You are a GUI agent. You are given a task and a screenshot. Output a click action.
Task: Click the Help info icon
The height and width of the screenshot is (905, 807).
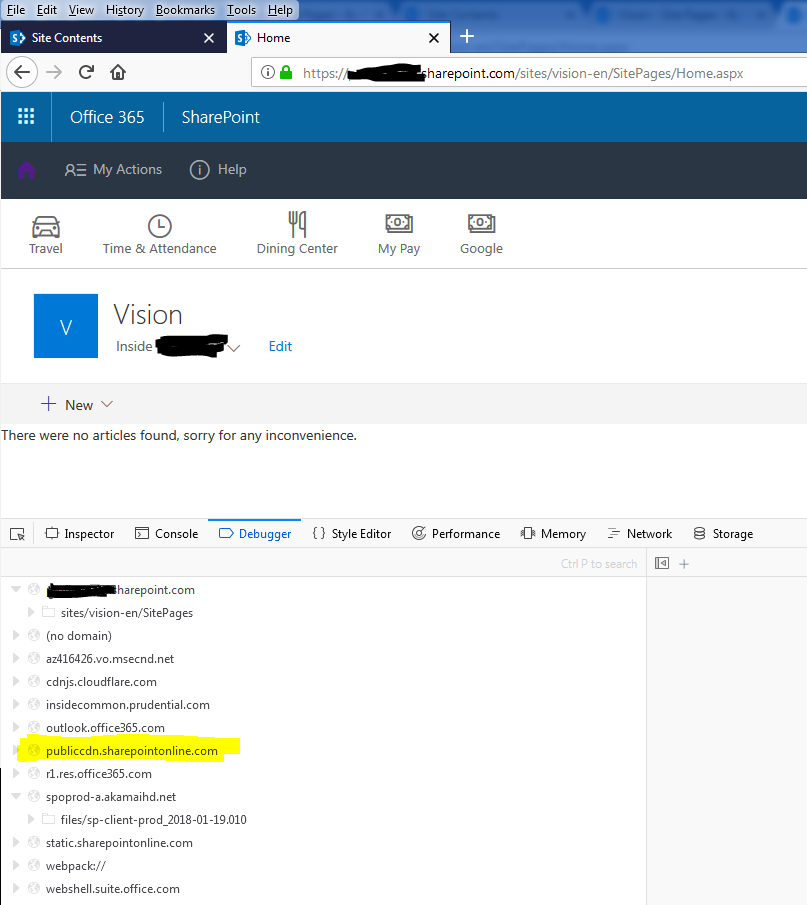199,169
